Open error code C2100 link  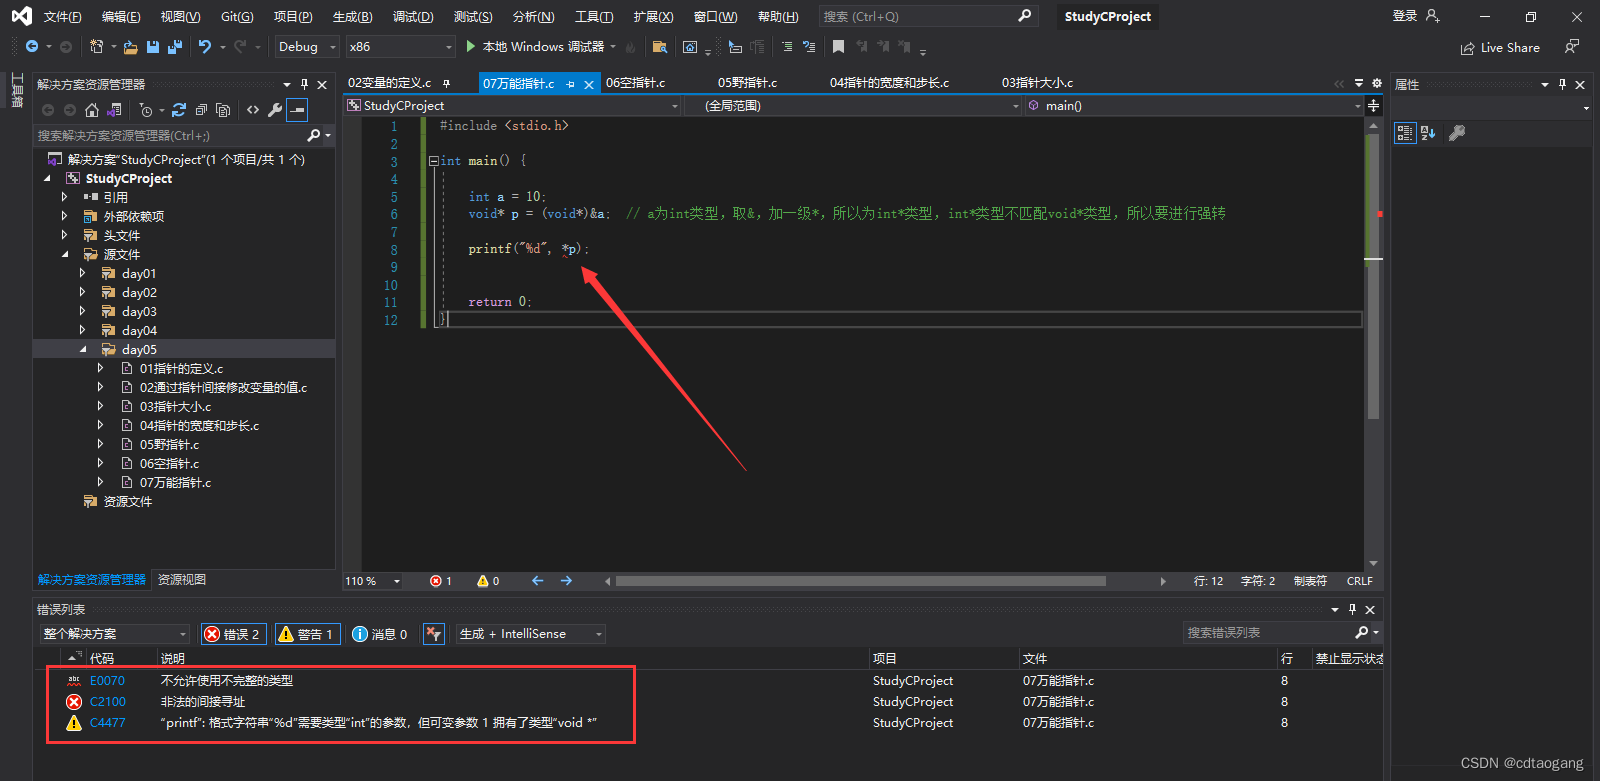point(108,702)
